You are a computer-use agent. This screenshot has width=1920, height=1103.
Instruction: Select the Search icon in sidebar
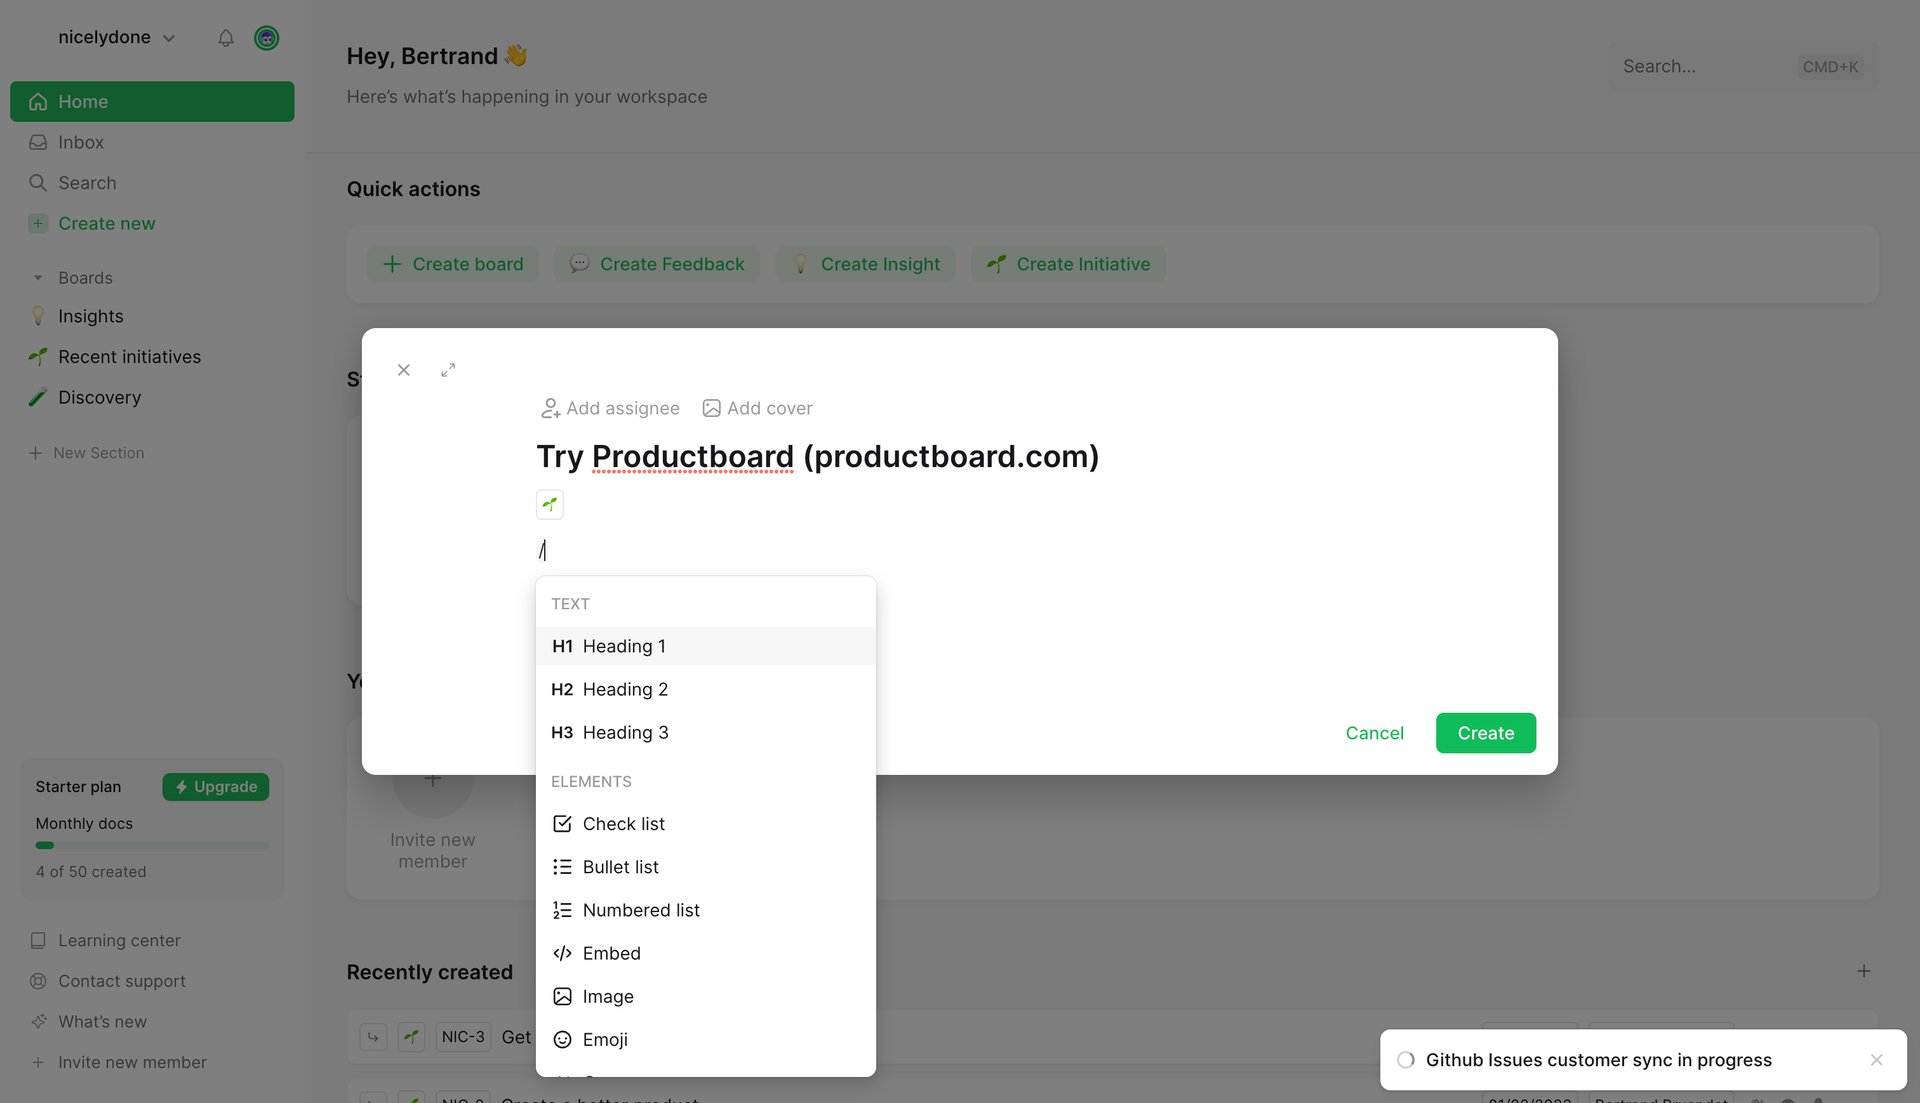point(38,182)
